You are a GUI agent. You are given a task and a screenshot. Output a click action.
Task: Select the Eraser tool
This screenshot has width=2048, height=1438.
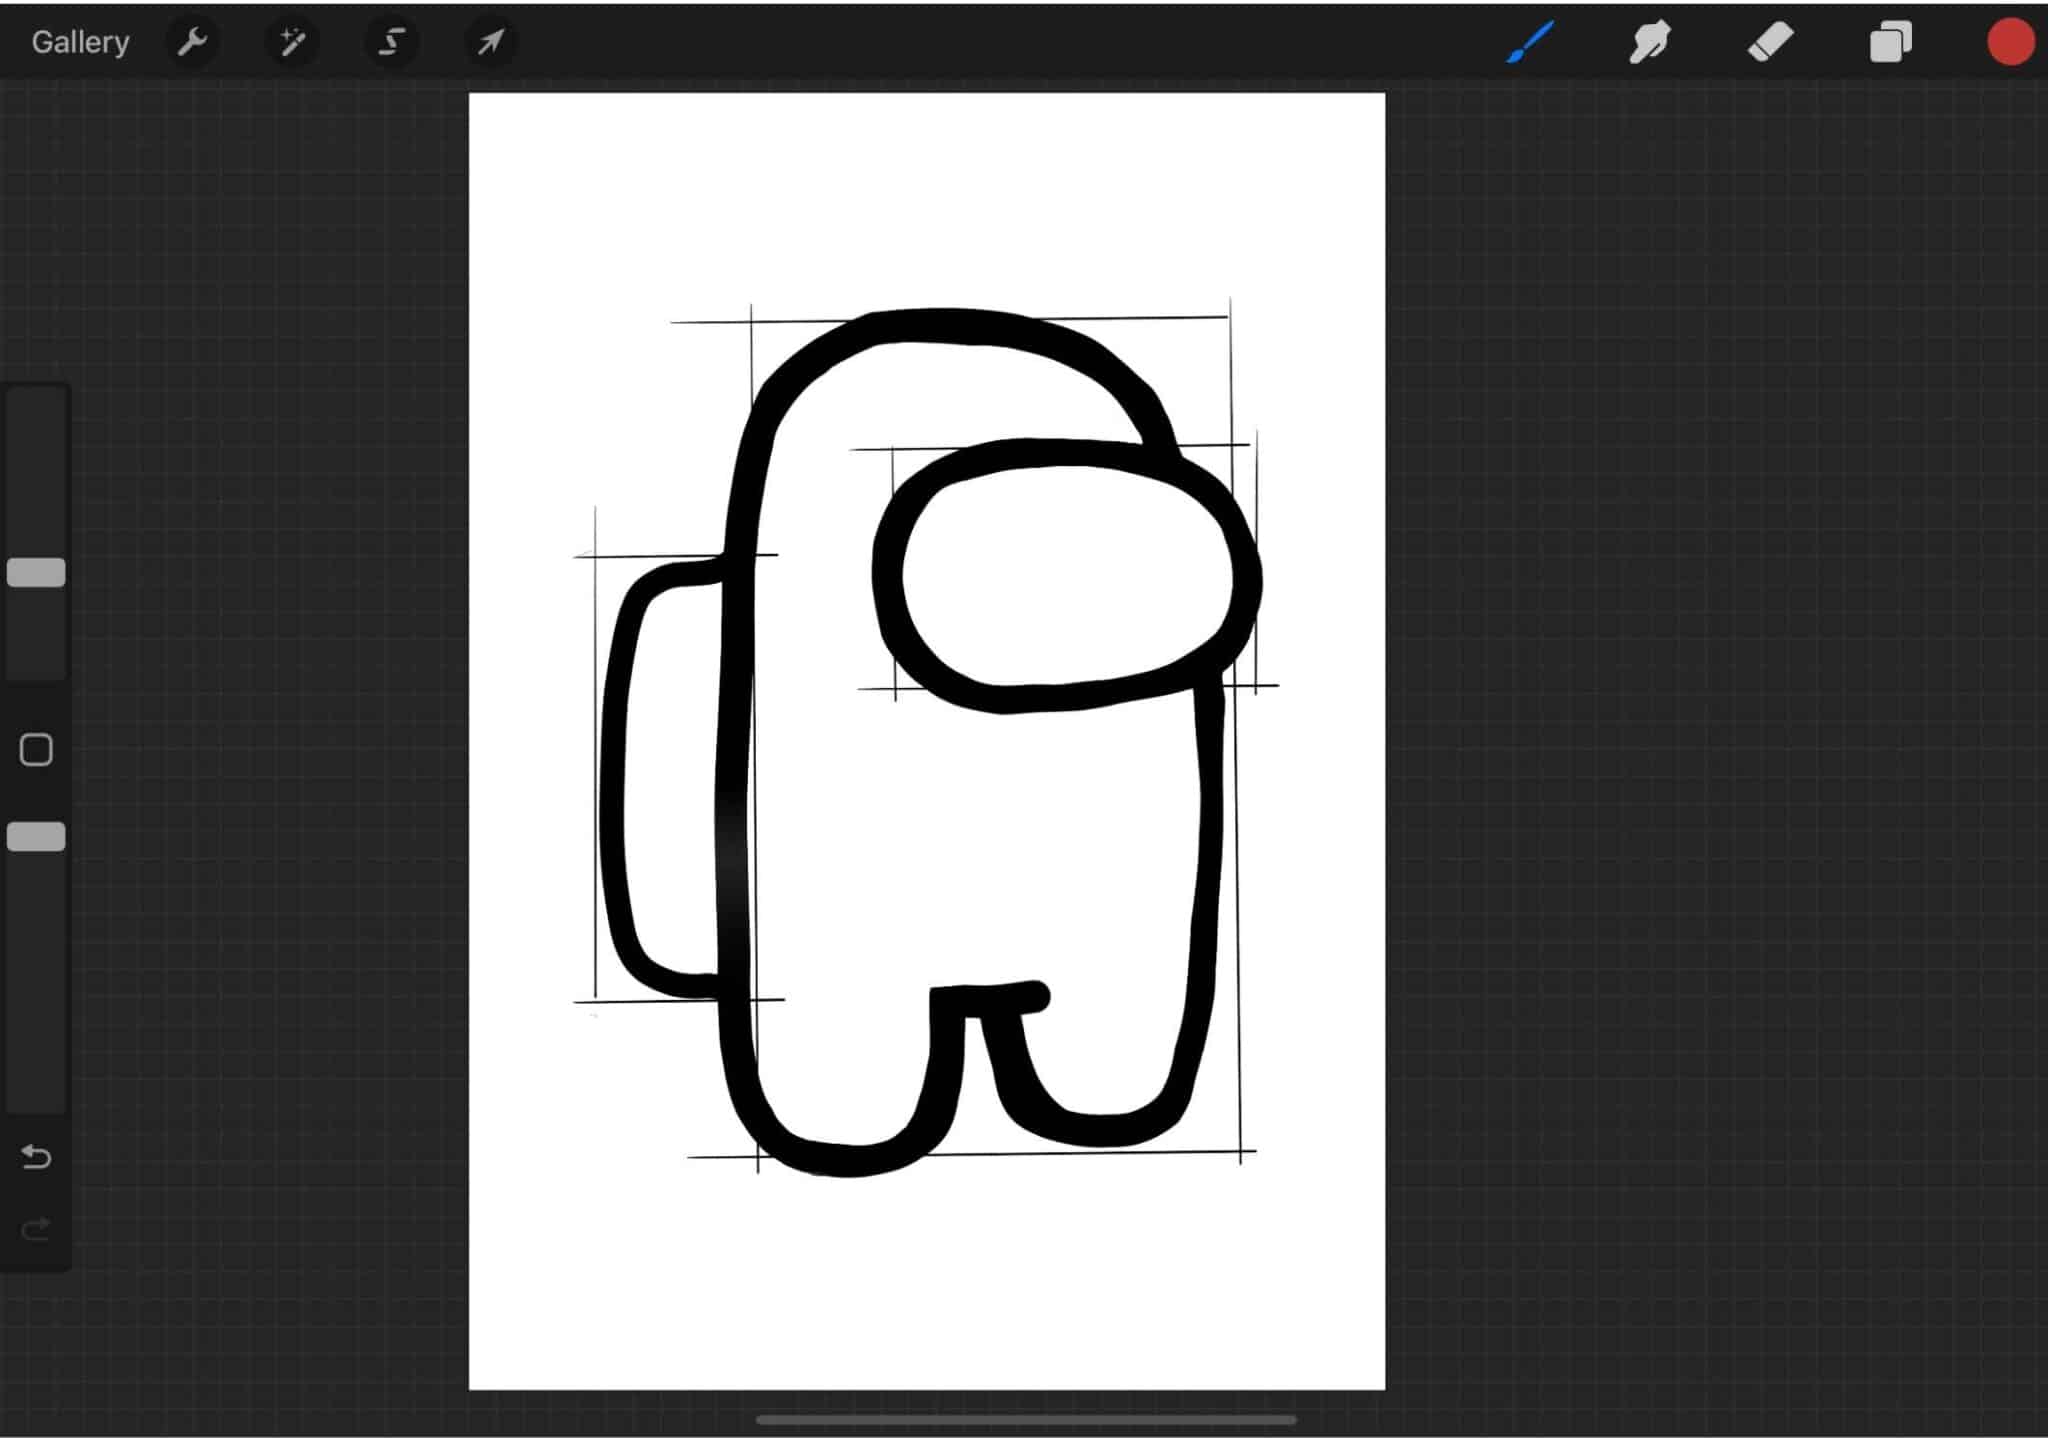tap(1770, 41)
